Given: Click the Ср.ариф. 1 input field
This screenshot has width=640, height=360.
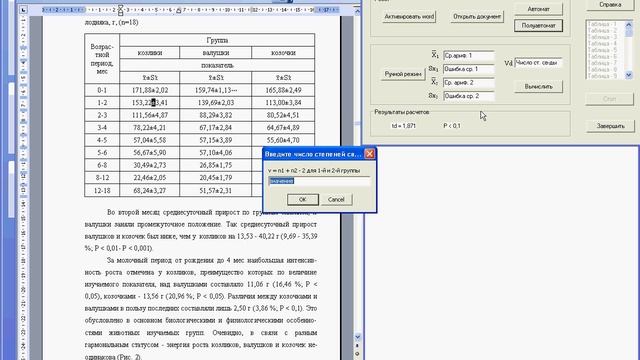Looking at the screenshot, I should 469,55.
